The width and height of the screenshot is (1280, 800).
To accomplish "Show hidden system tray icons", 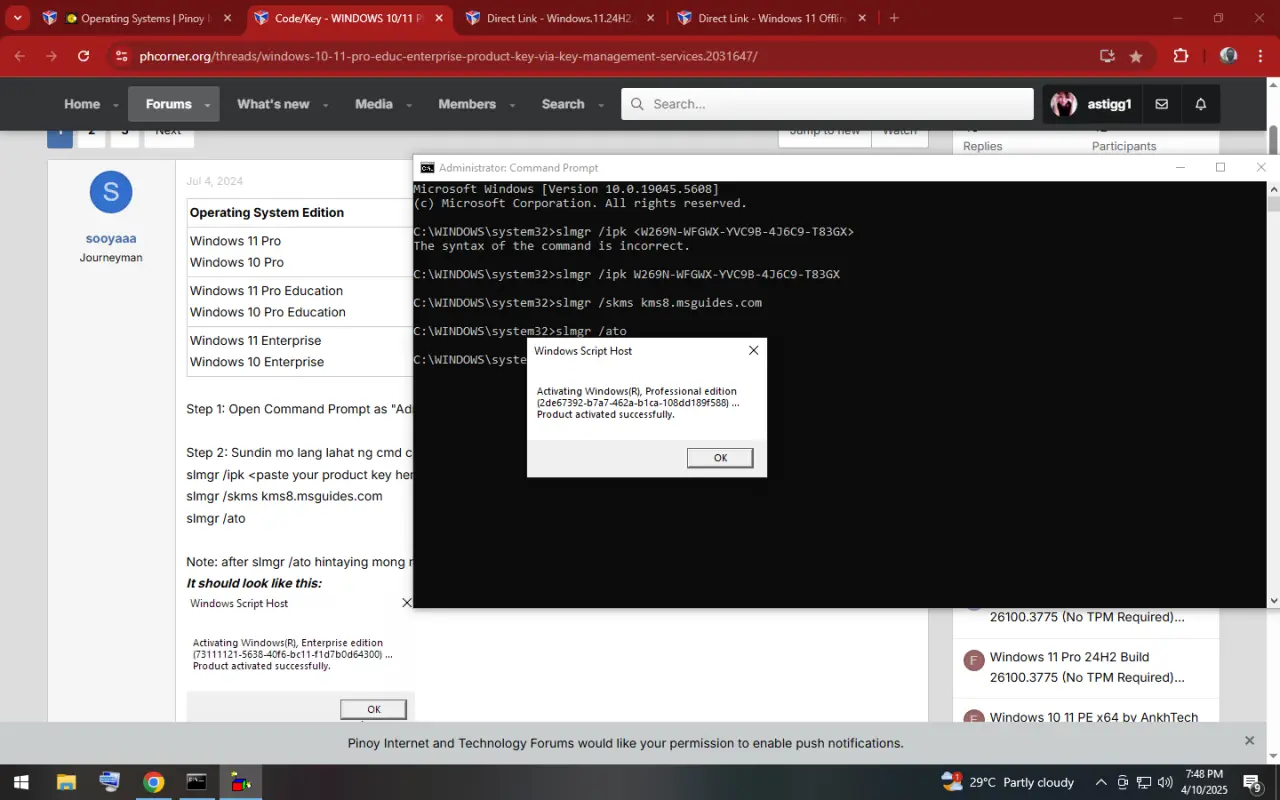I will click(x=1101, y=782).
